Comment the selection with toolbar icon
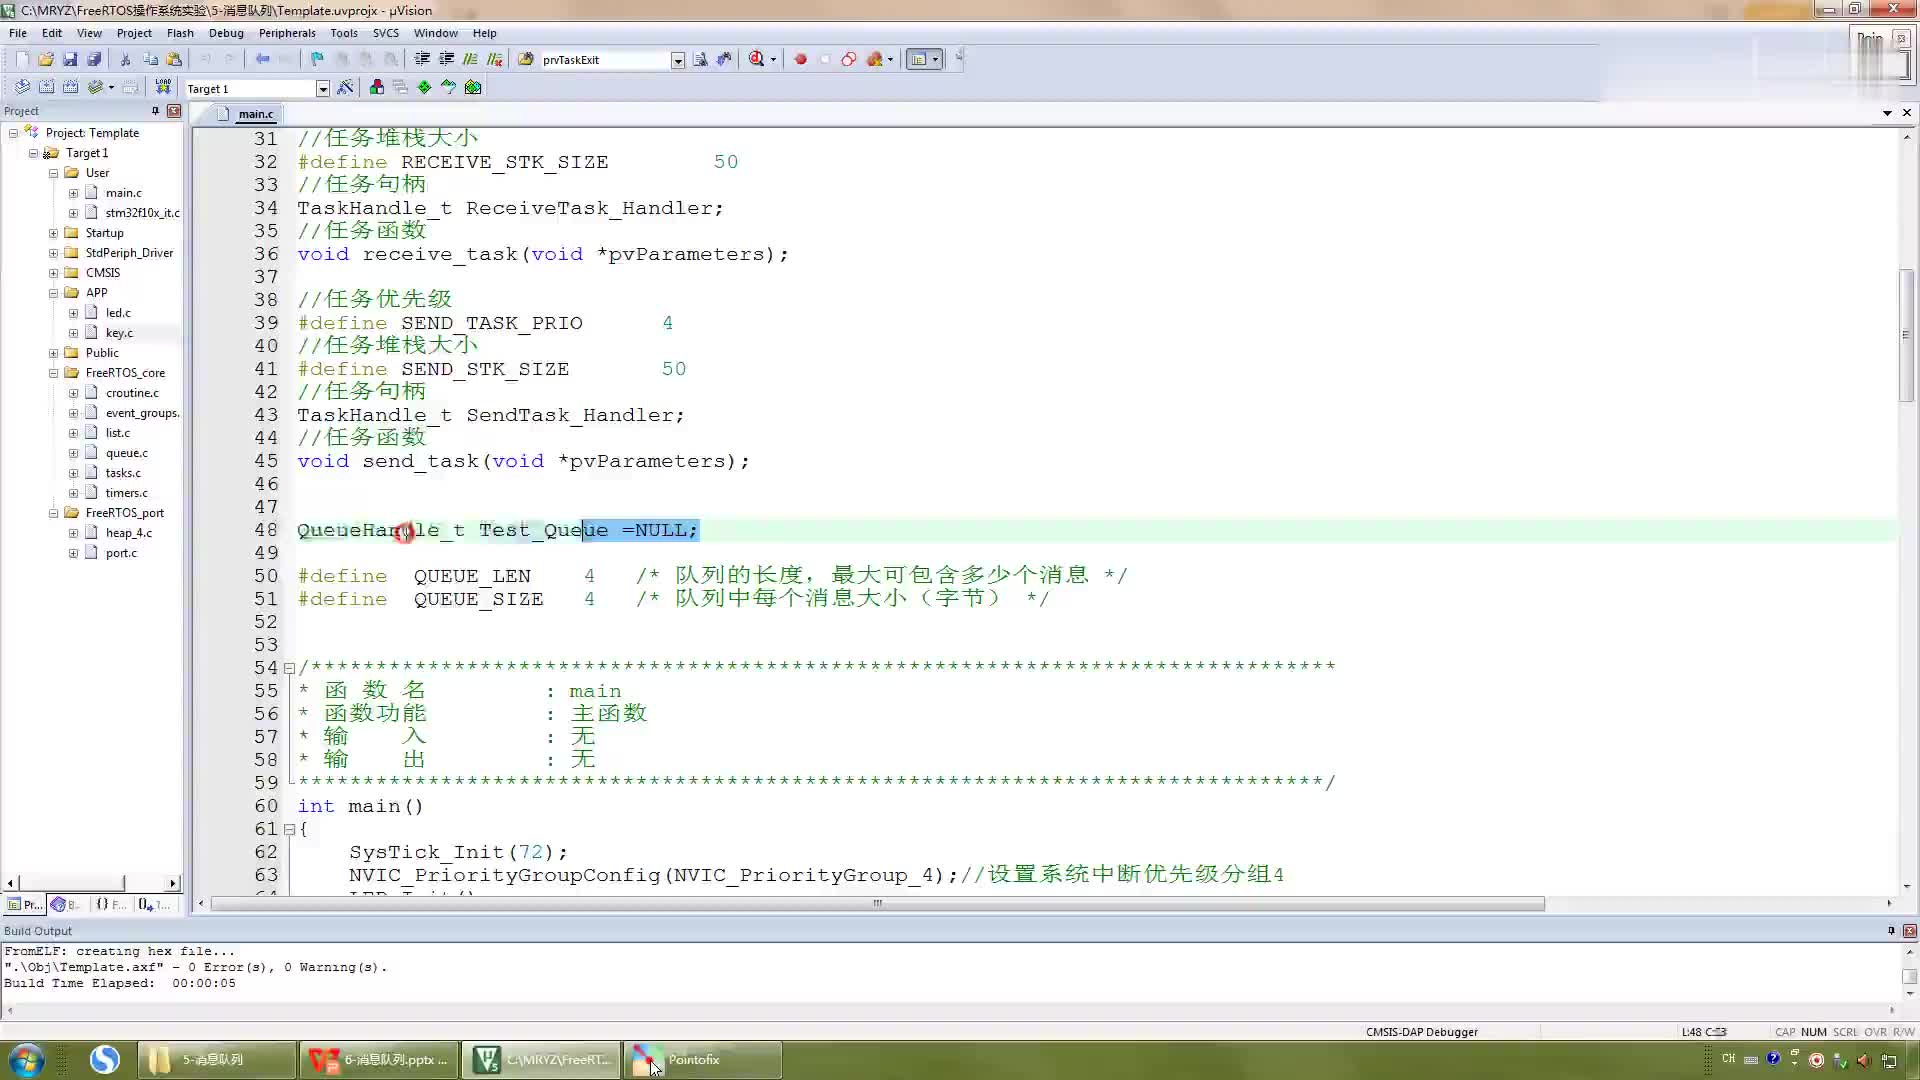The image size is (1920, 1080). 470,59
